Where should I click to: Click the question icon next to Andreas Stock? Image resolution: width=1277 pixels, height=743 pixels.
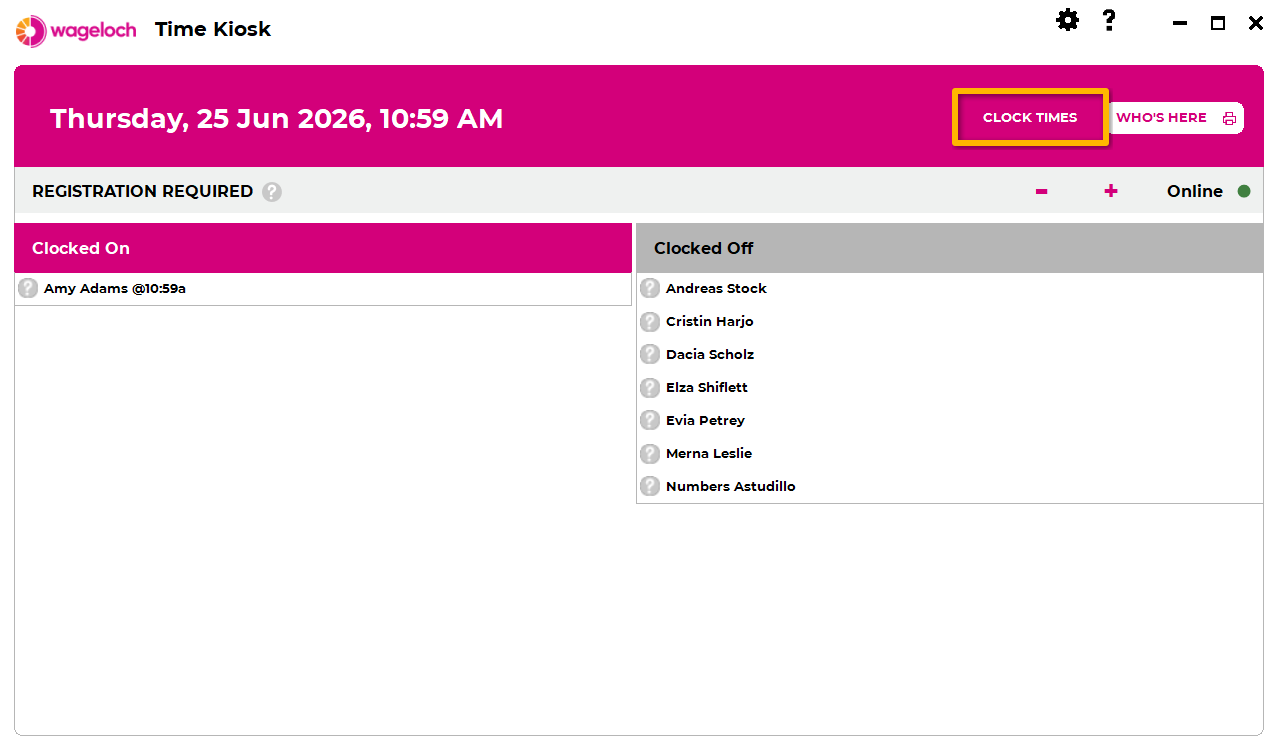pos(650,288)
